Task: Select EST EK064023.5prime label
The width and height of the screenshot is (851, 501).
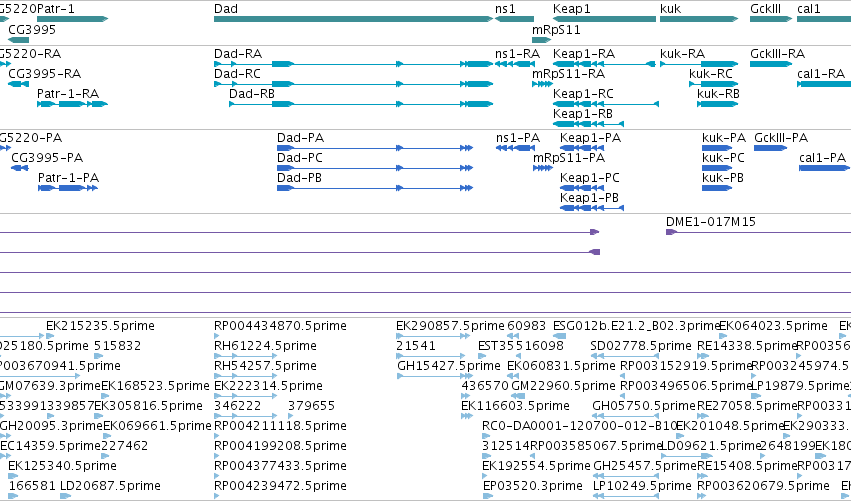Action: click(773, 326)
